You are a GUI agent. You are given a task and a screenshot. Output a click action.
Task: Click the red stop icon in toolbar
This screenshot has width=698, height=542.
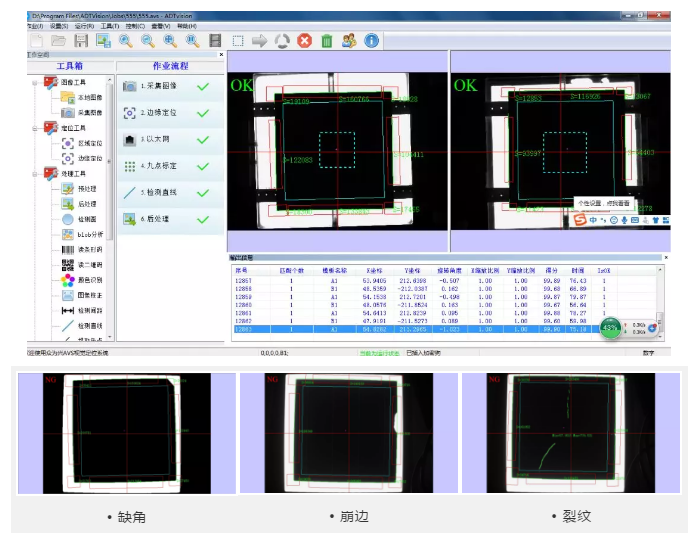click(304, 41)
